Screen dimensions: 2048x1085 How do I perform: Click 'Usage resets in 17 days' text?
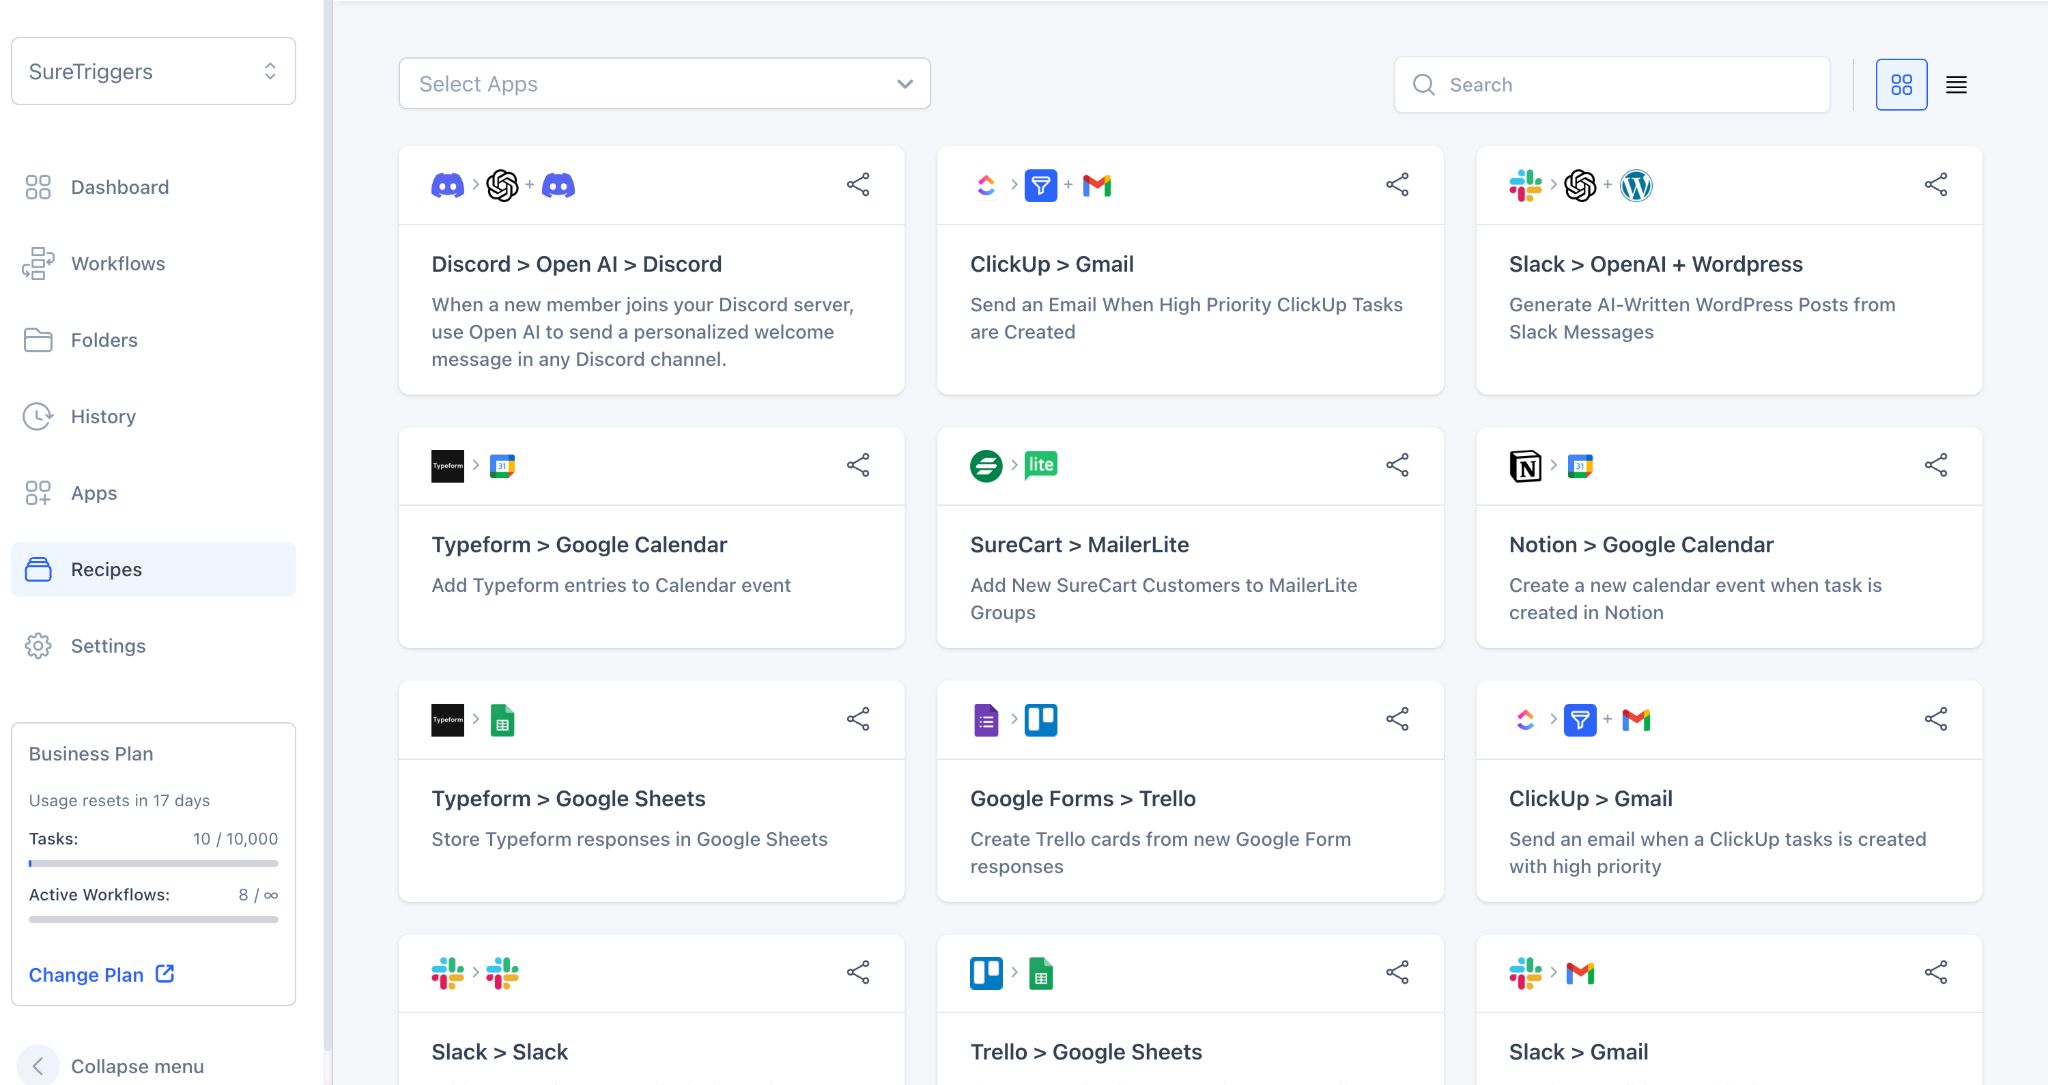[119, 800]
